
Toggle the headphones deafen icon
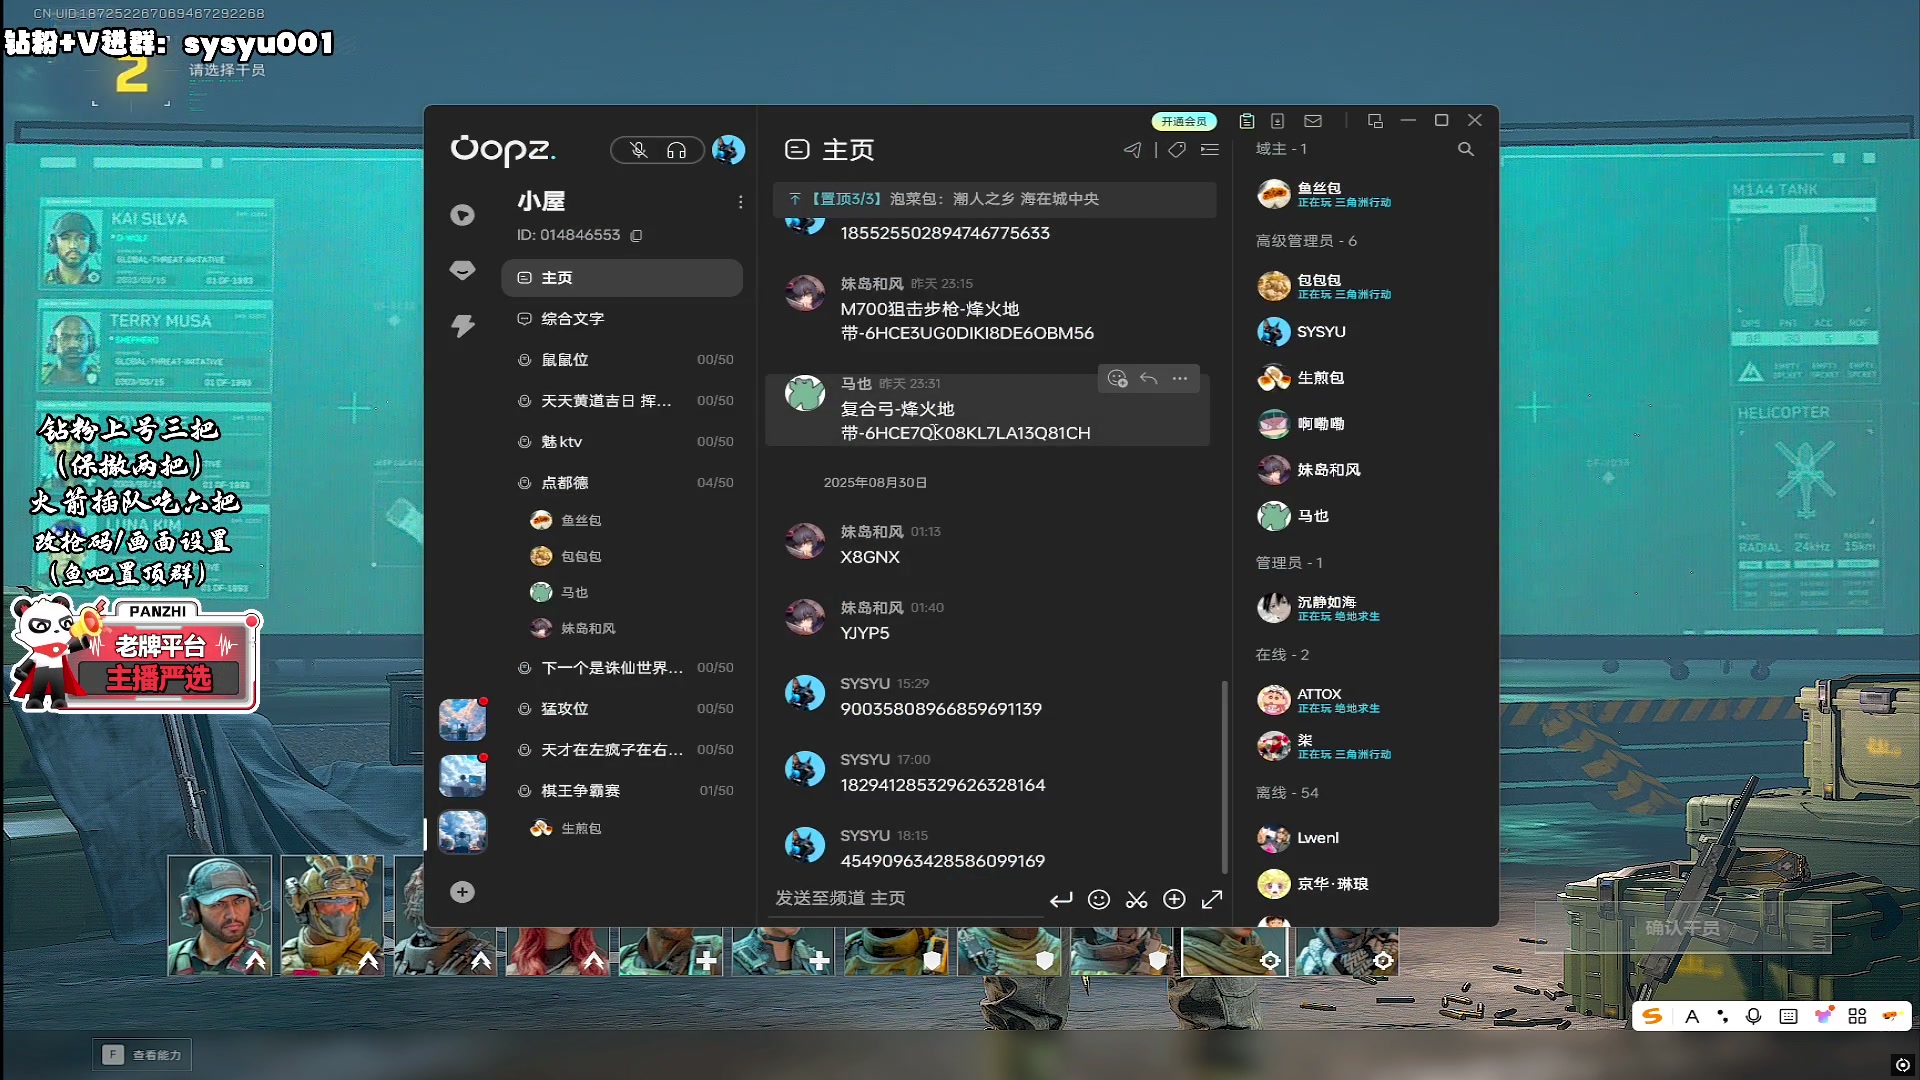tap(677, 150)
